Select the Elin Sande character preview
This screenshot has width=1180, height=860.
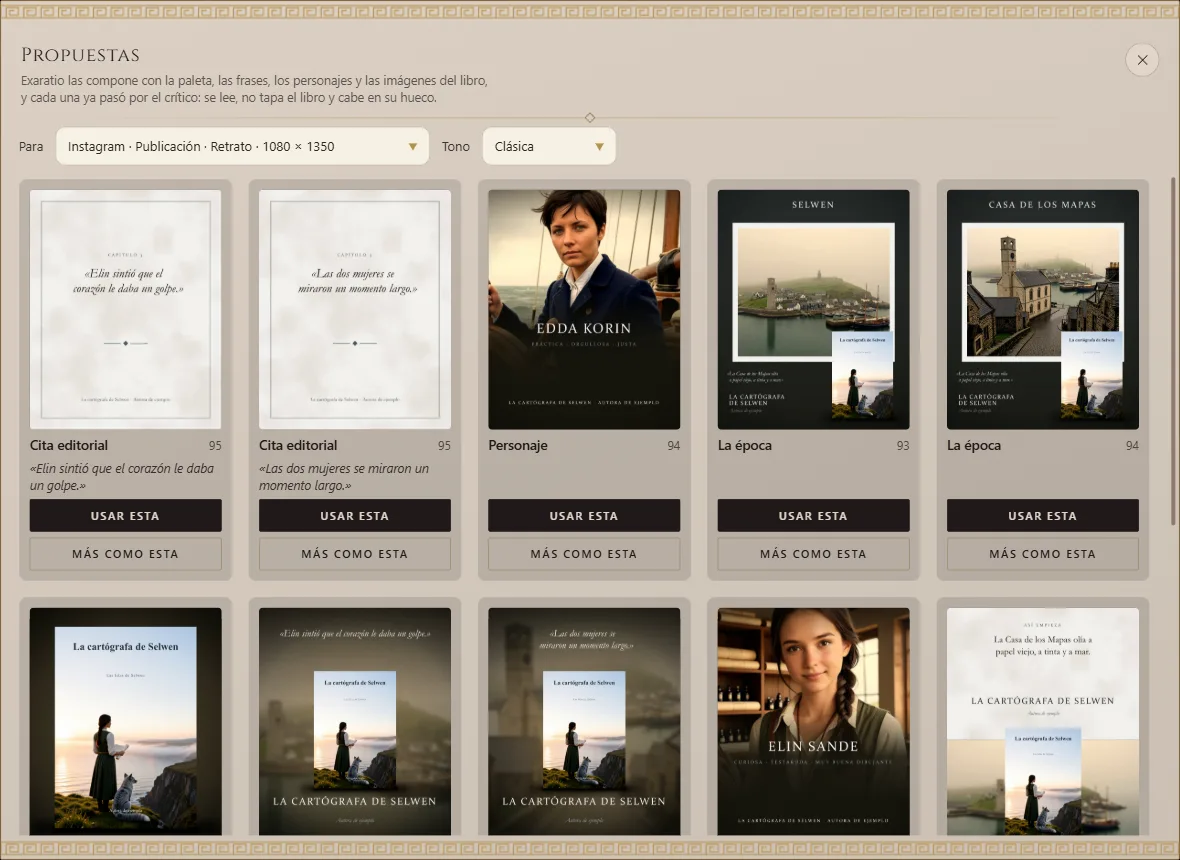click(x=814, y=722)
